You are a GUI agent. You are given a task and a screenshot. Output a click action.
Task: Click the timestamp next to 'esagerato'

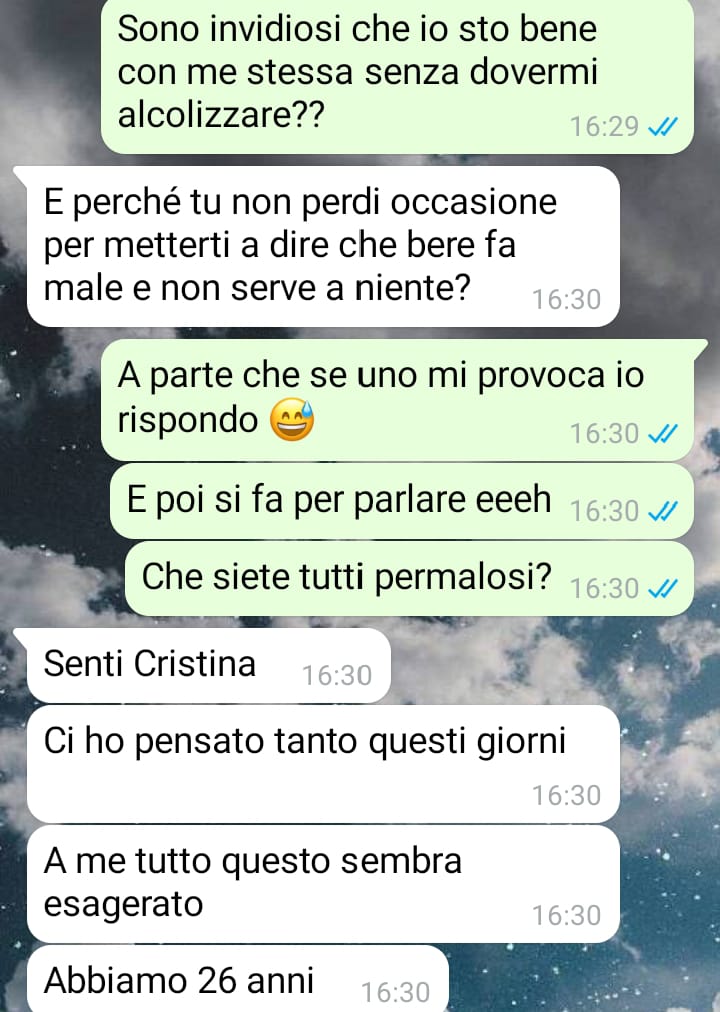[566, 916]
